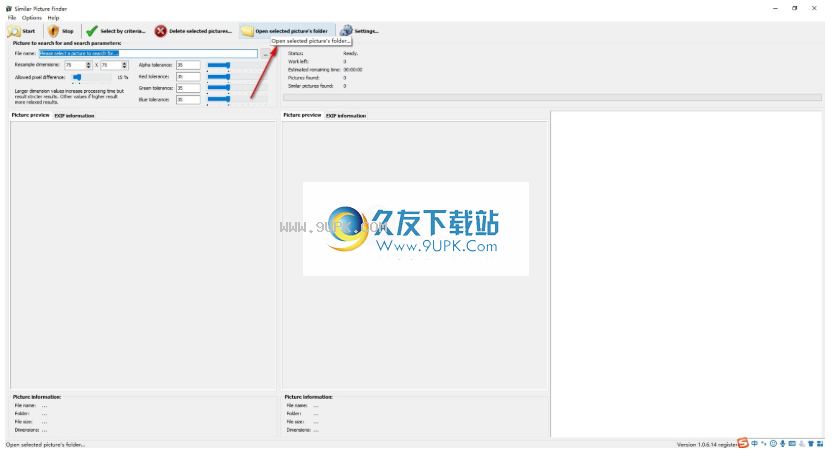Image resolution: width=832 pixels, height=459 pixels.
Task: Open the Settings toolbar button
Action: [x=359, y=31]
